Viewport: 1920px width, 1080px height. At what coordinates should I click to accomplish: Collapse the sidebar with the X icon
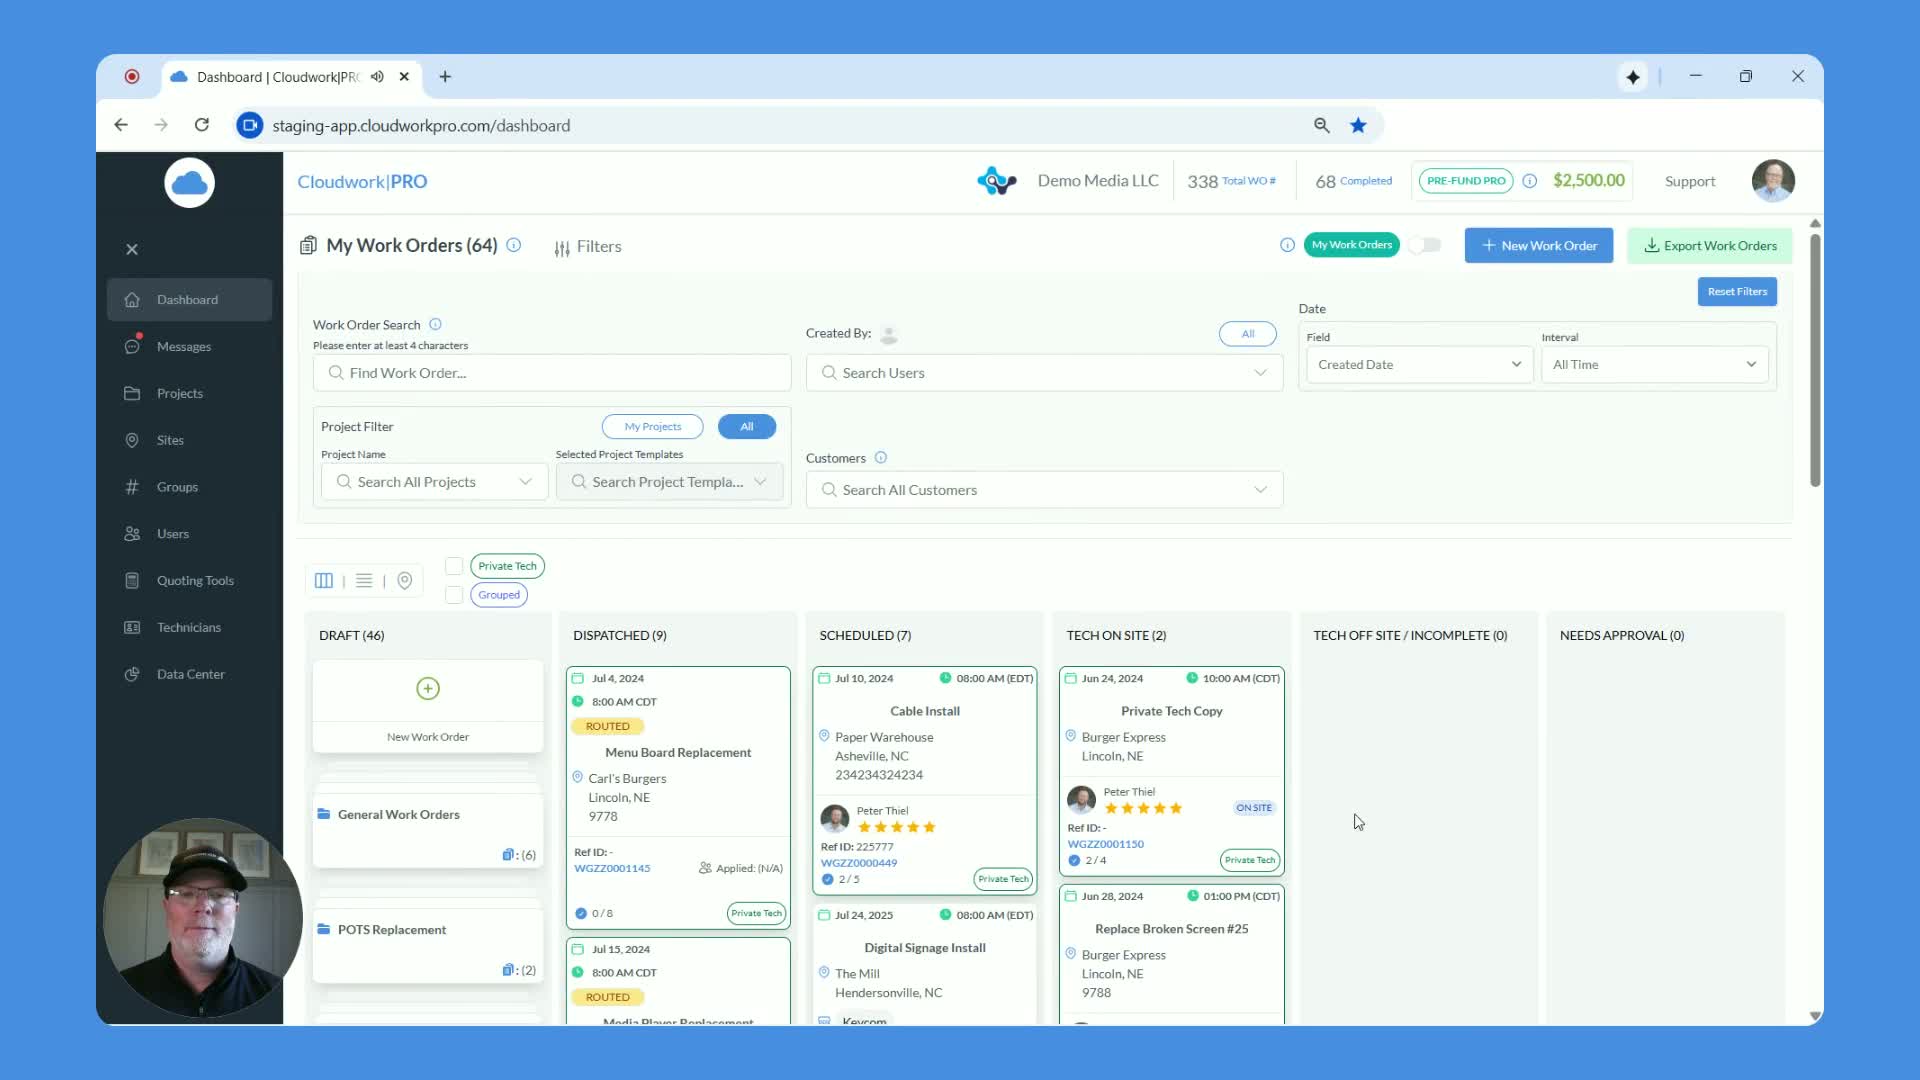click(132, 250)
